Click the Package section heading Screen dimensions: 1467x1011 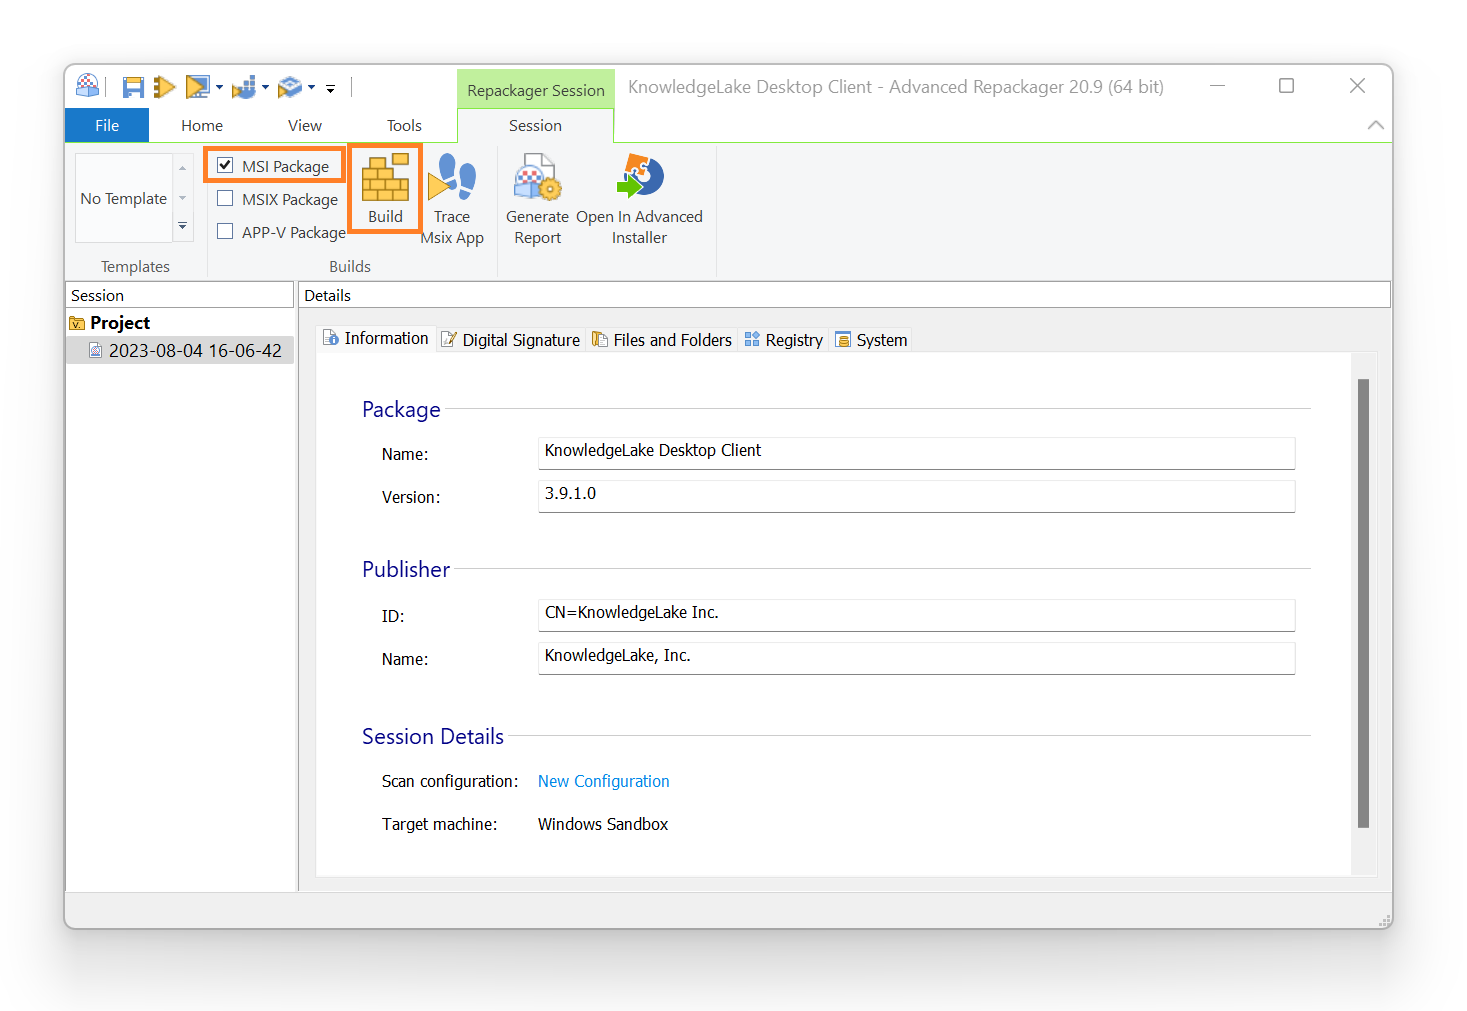tap(401, 410)
